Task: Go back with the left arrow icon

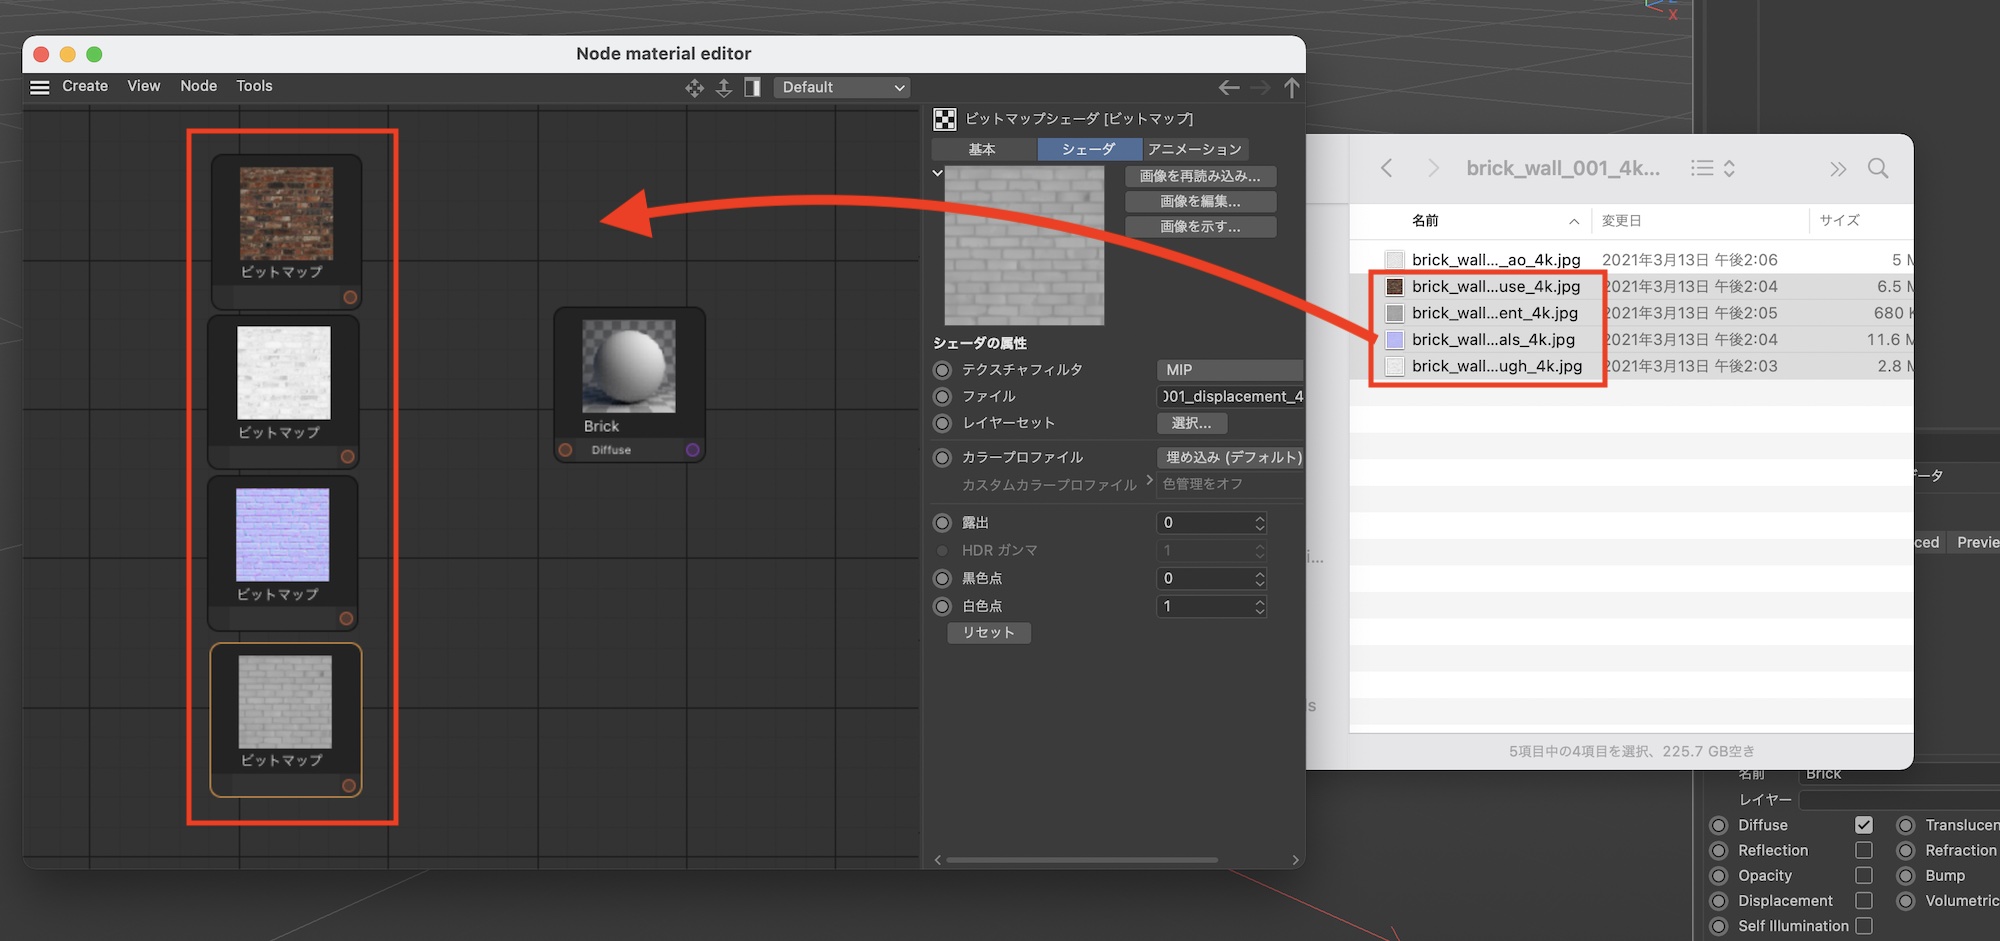Action: (1229, 88)
